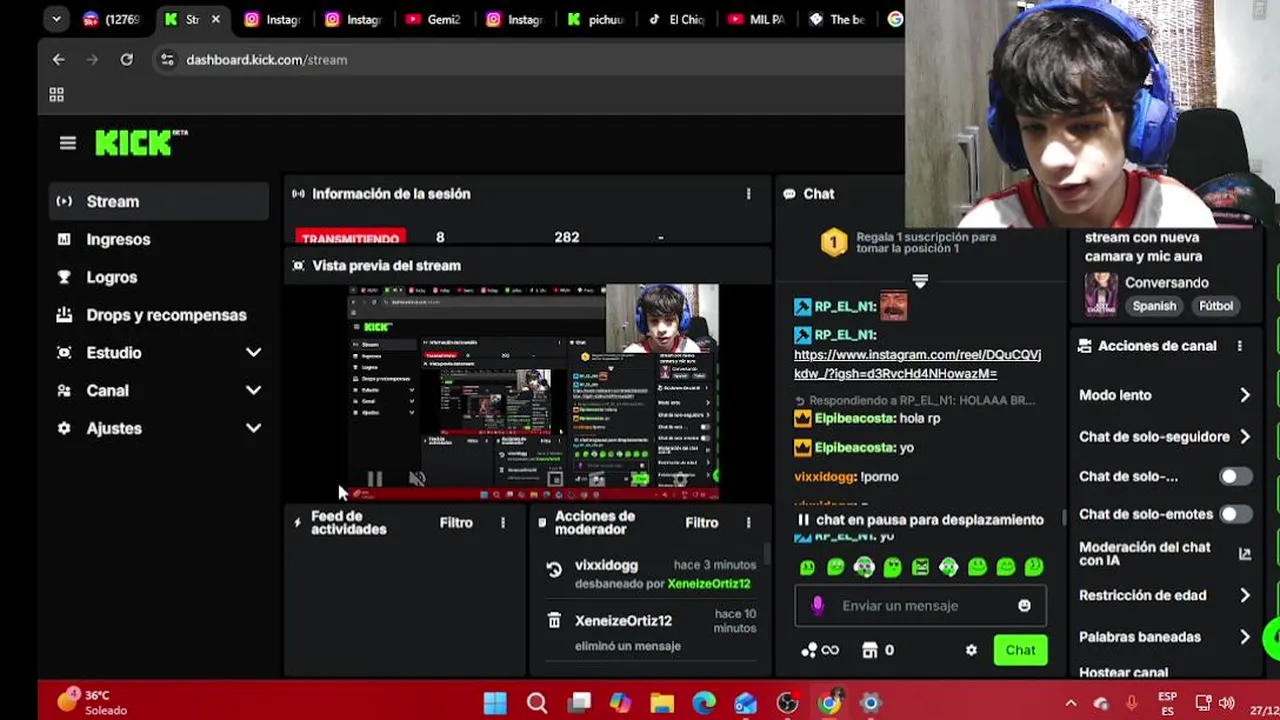Open AI chat moderation external link icon
Image resolution: width=1280 pixels, height=720 pixels.
point(1245,553)
